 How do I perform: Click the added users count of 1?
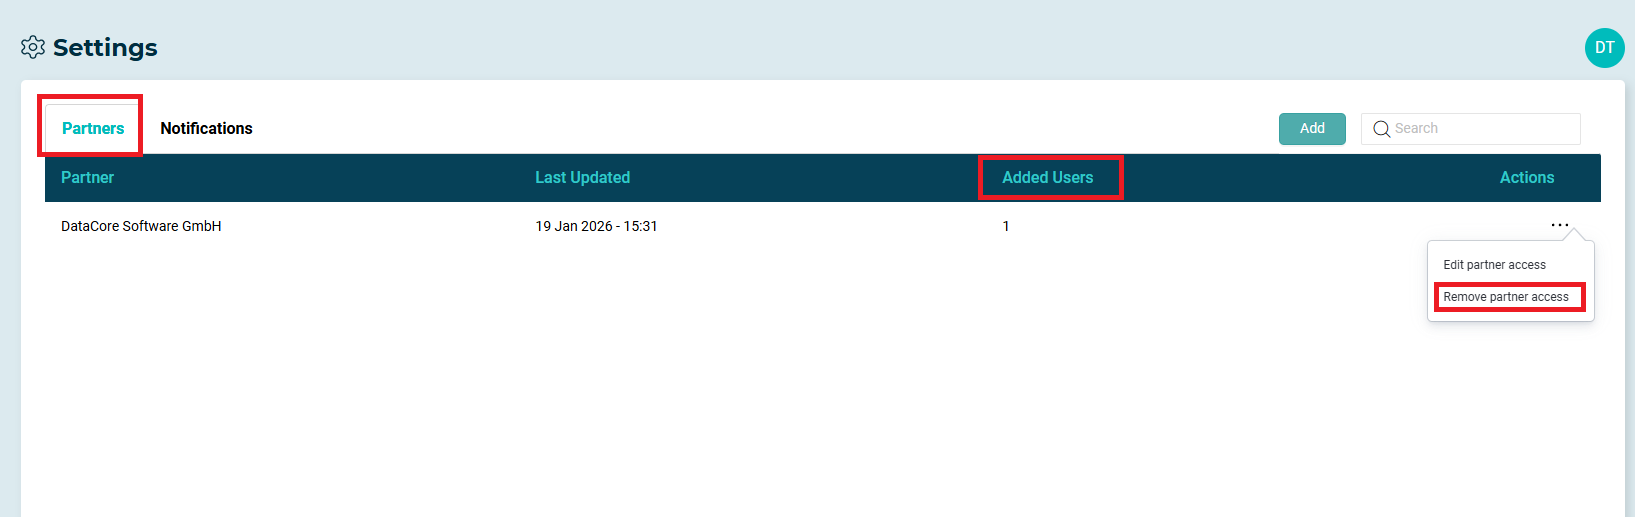coord(1006,226)
